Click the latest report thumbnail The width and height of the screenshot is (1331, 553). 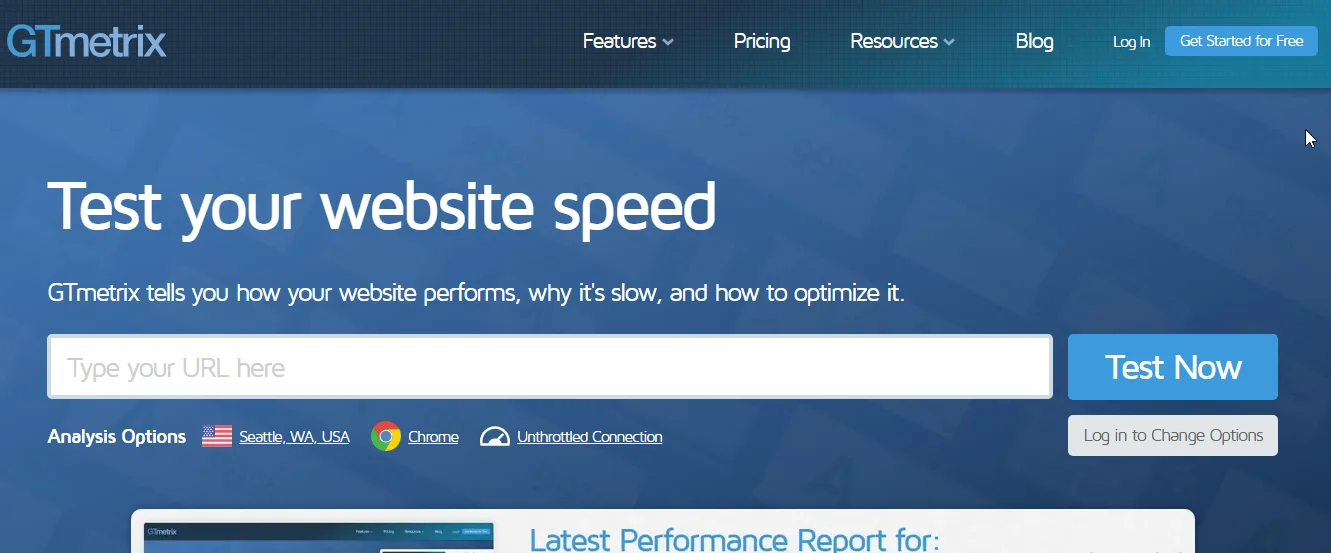pos(319,537)
